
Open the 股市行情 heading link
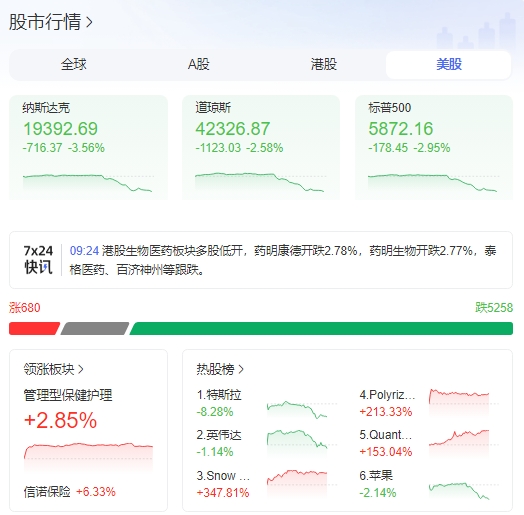click(x=50, y=22)
